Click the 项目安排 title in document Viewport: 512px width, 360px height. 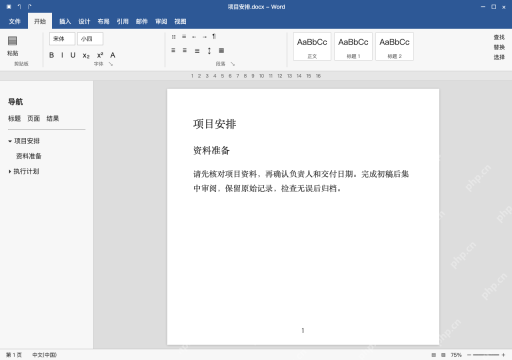point(215,124)
